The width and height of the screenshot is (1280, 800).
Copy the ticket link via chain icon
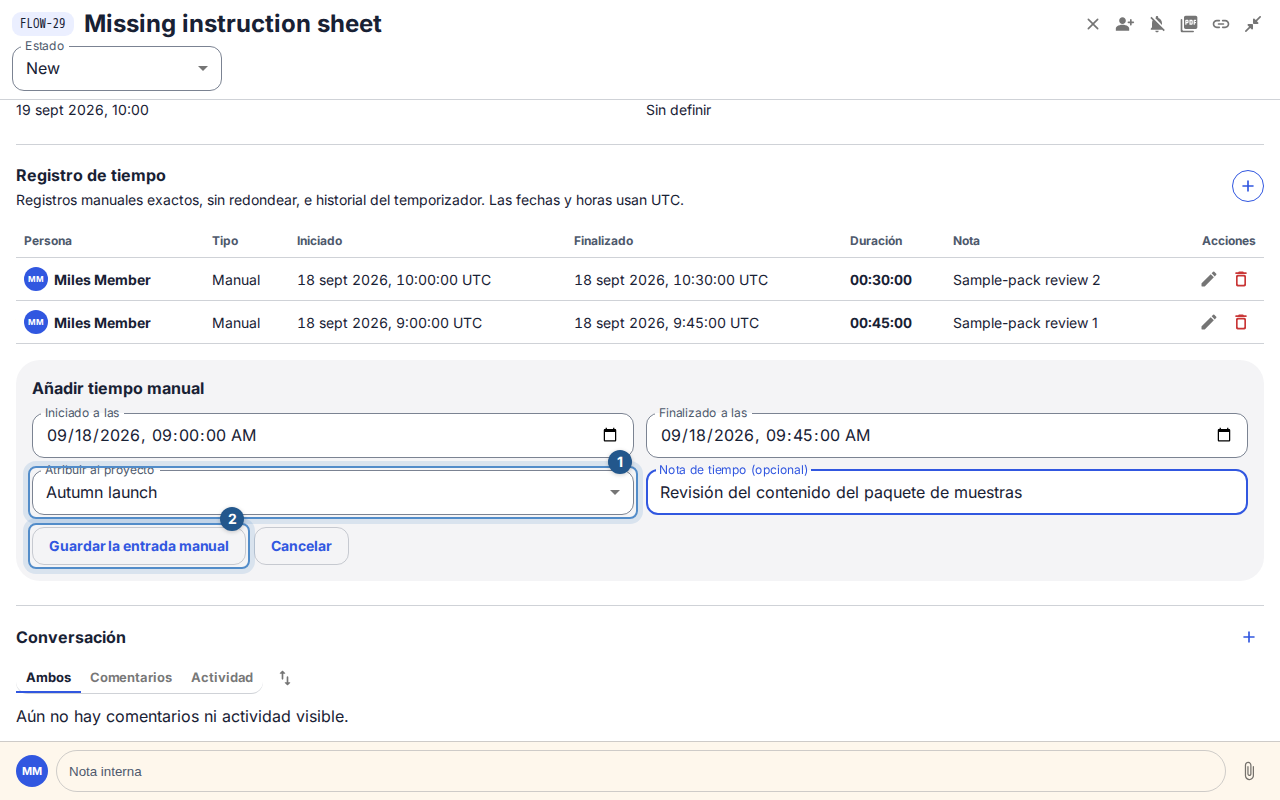(x=1221, y=24)
